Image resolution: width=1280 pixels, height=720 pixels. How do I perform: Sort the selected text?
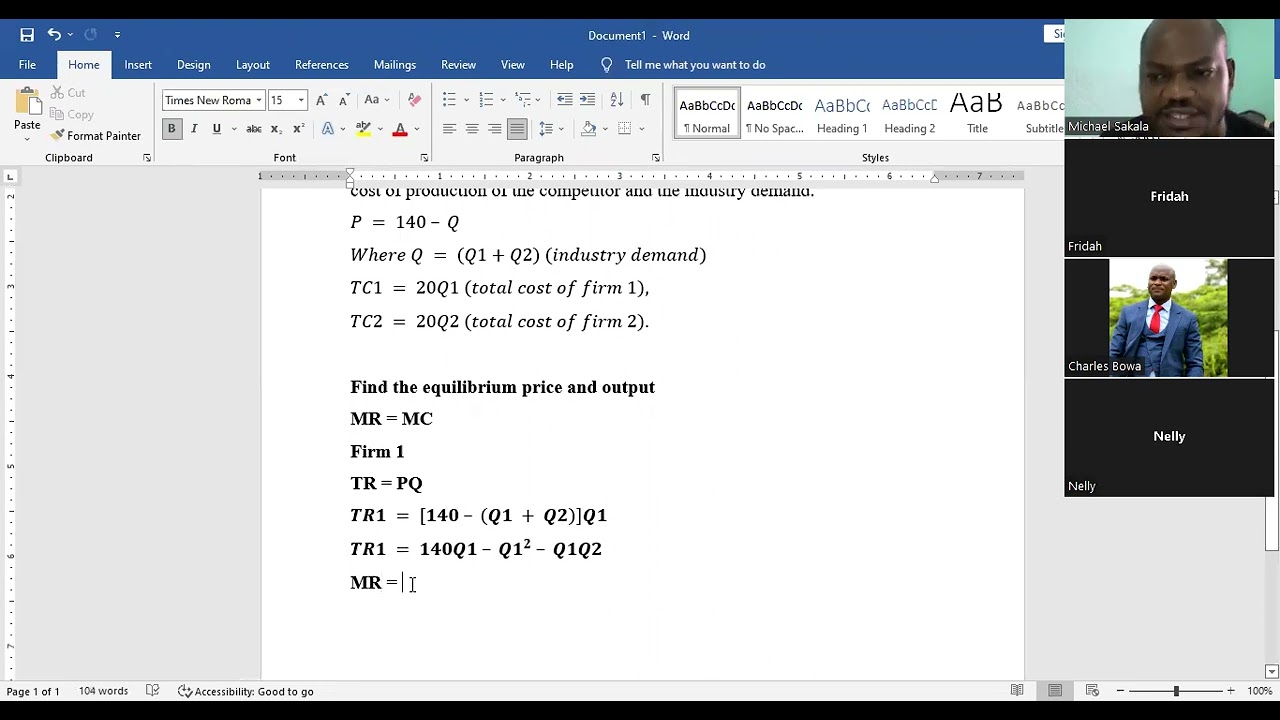click(x=617, y=99)
